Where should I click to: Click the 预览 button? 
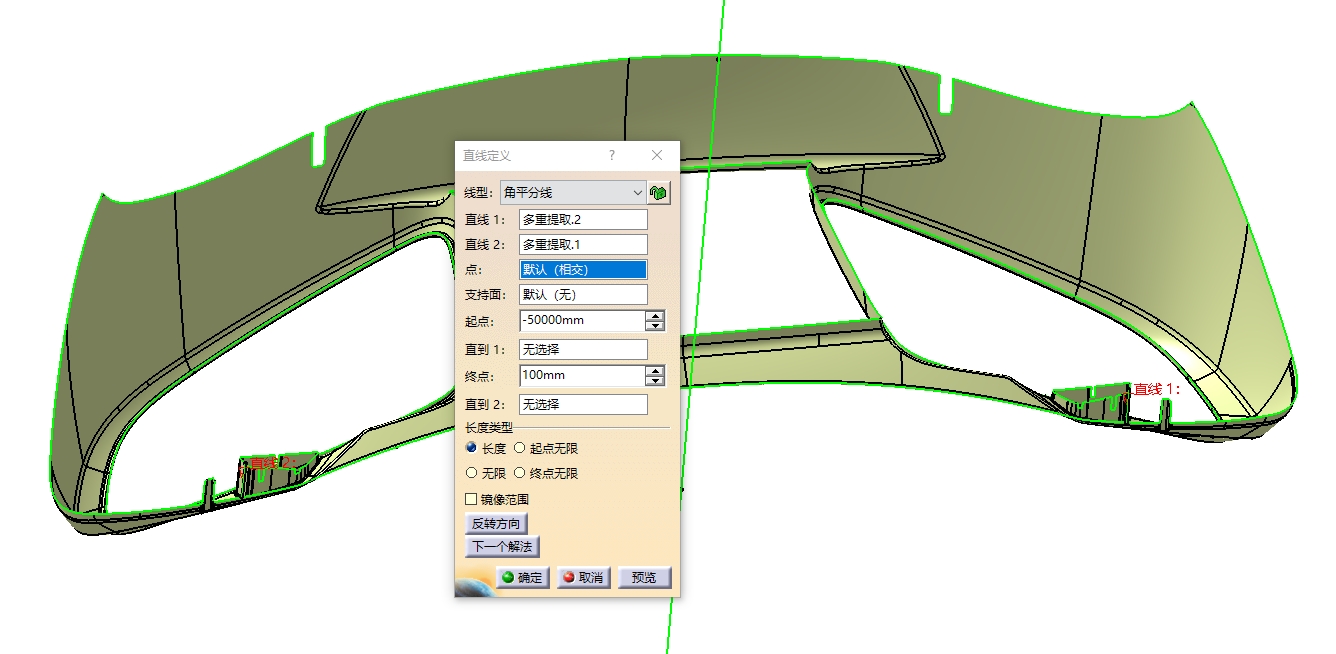pos(644,578)
